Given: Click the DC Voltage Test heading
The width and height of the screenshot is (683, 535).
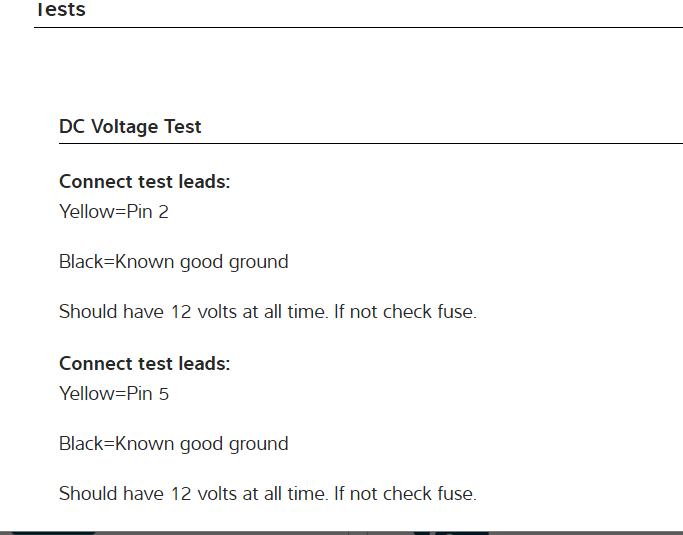Looking at the screenshot, I should tap(130, 127).
